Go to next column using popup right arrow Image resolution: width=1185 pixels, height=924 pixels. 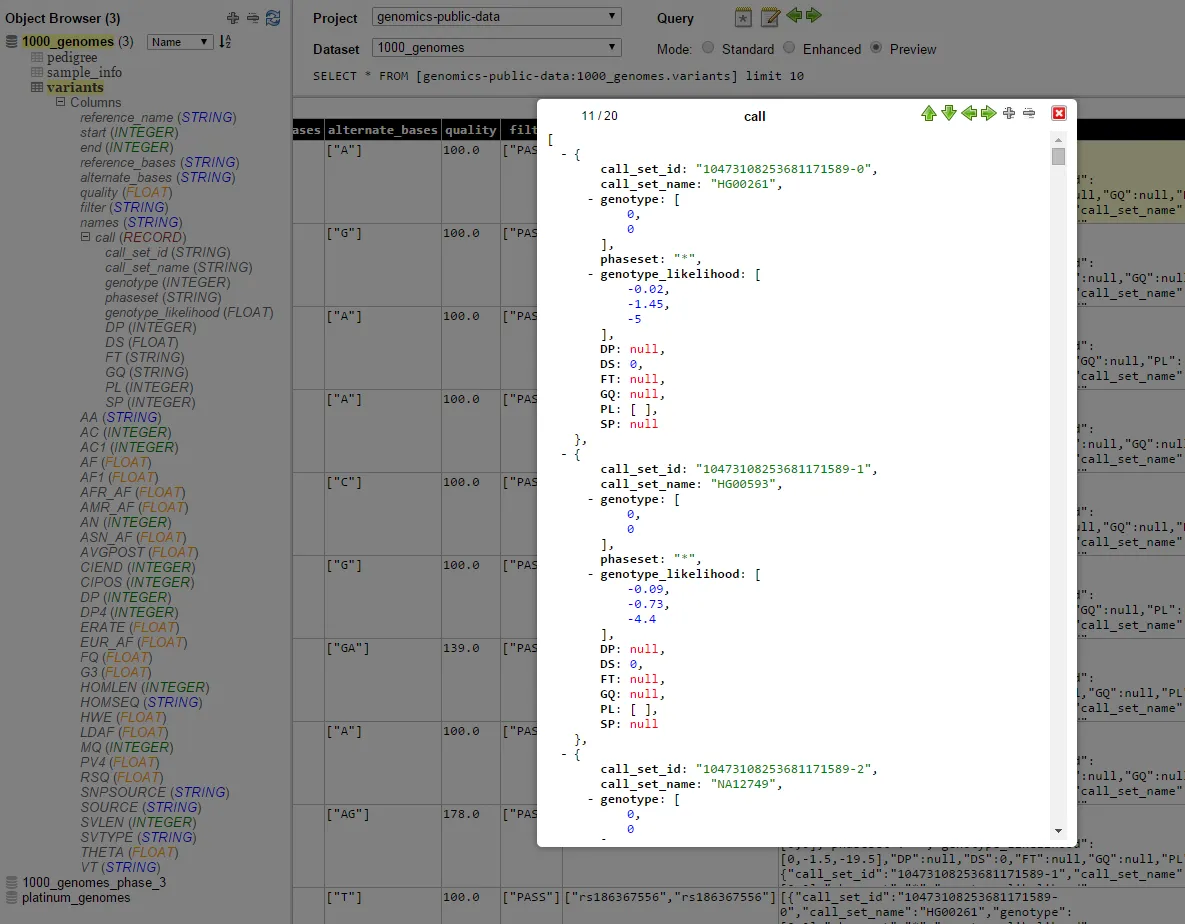click(x=989, y=114)
